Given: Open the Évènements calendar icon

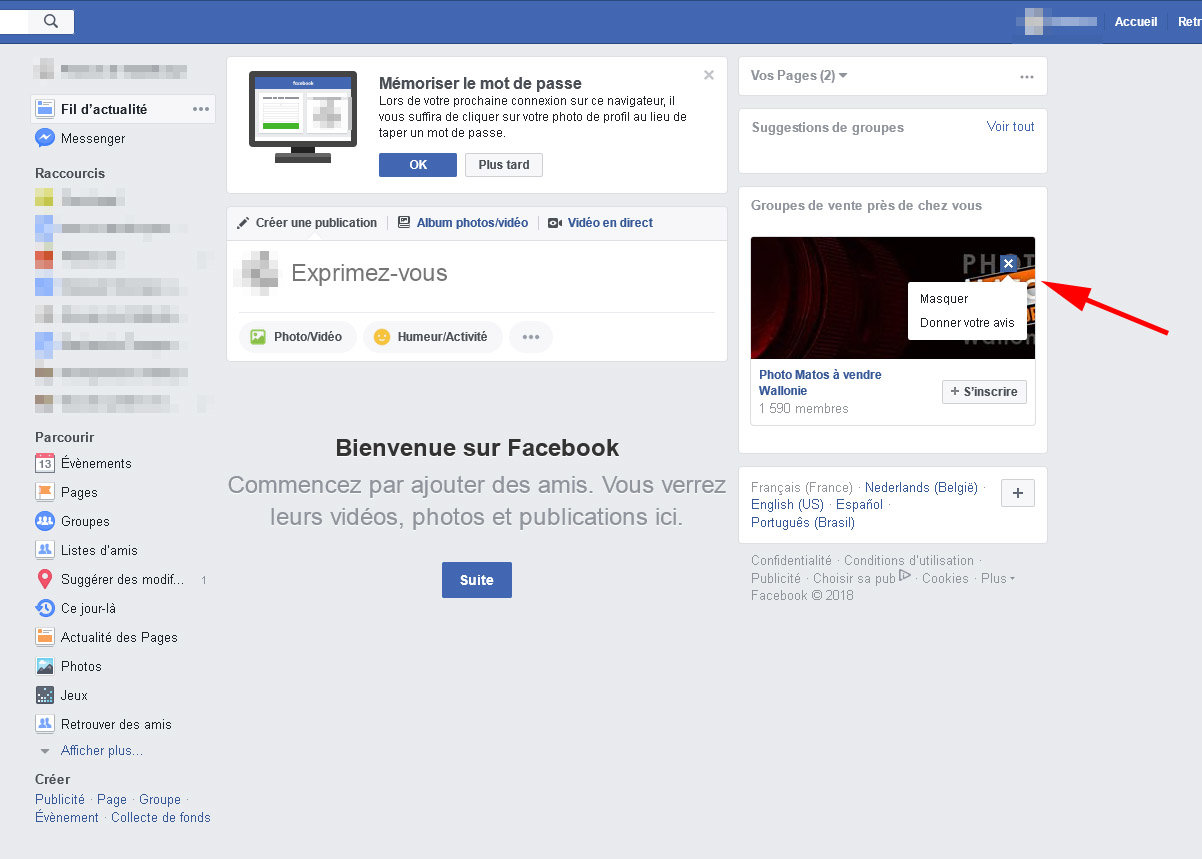Looking at the screenshot, I should click(44, 463).
